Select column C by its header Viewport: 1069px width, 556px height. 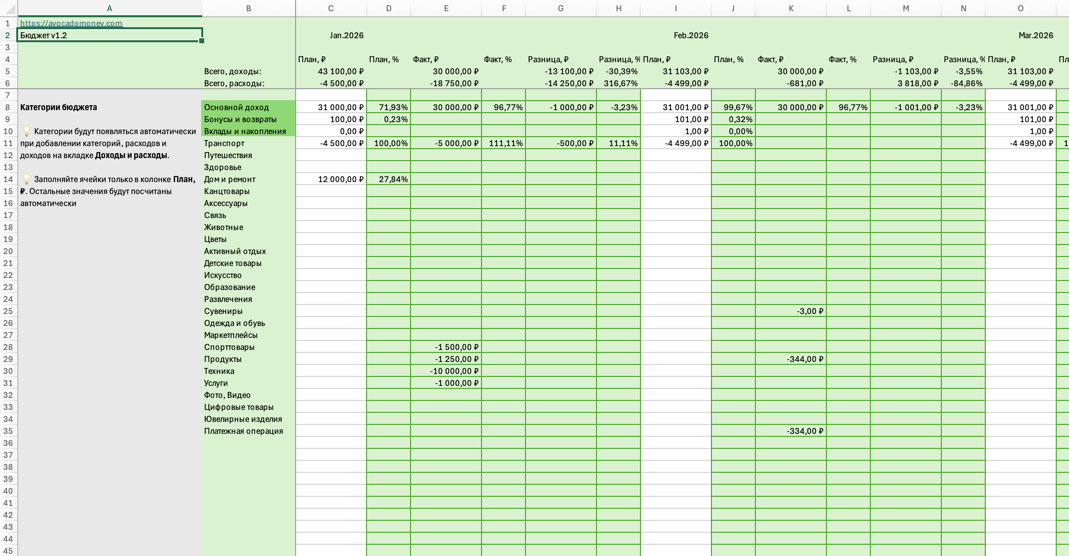click(x=331, y=8)
